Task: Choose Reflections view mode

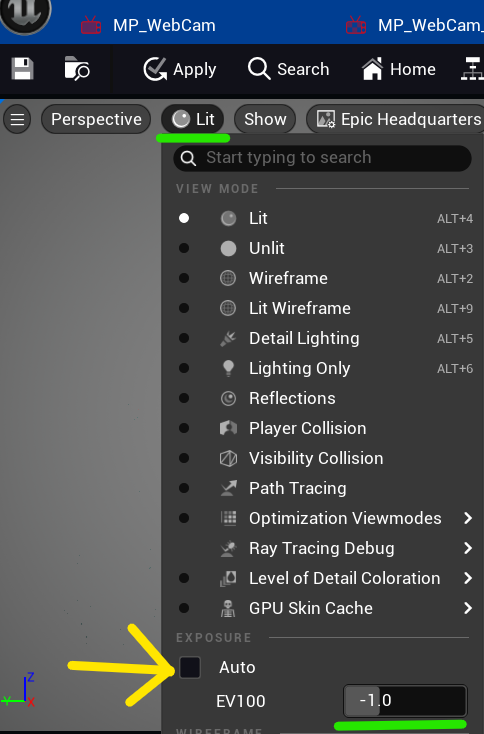Action: tap(323, 398)
